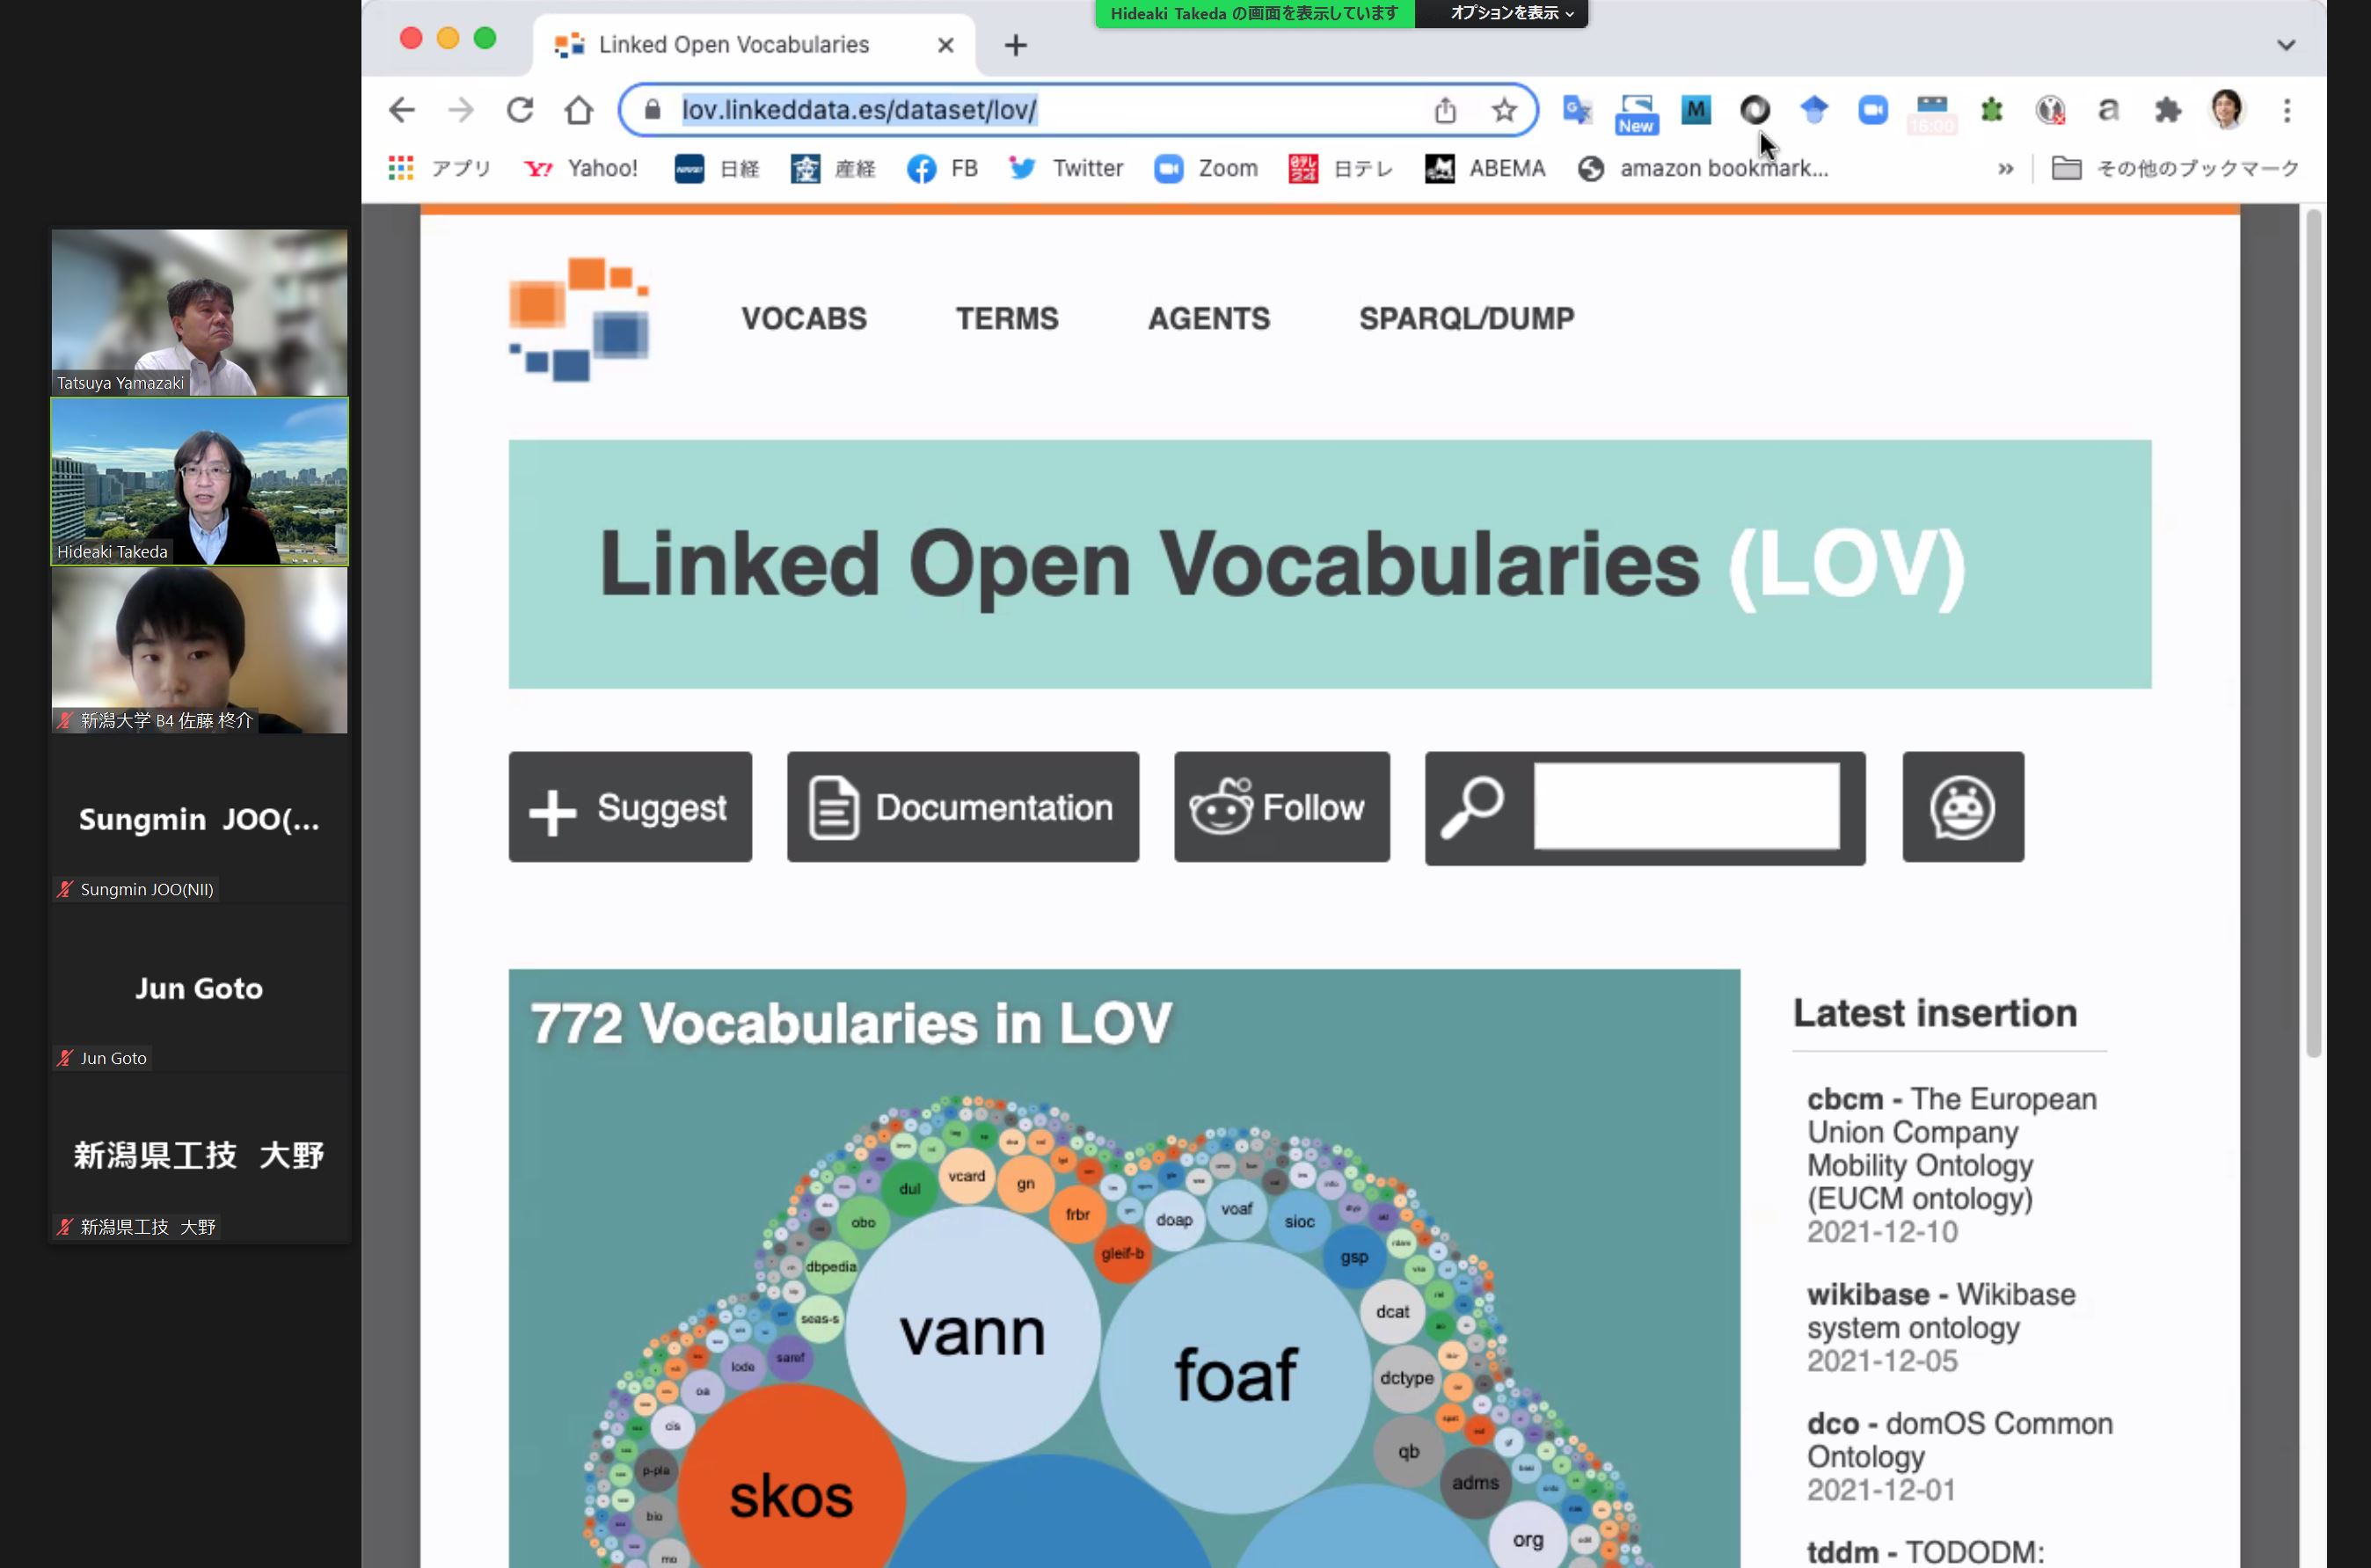Open the 日経 bookmark

click(x=717, y=168)
